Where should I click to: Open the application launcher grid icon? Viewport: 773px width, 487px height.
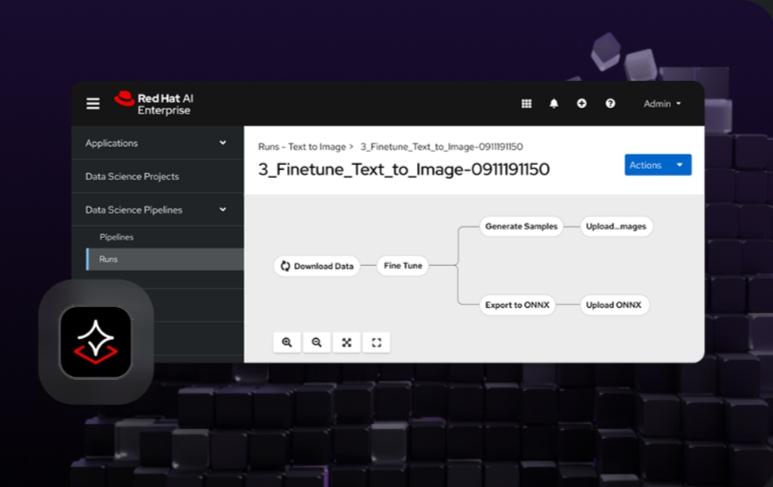tap(527, 104)
